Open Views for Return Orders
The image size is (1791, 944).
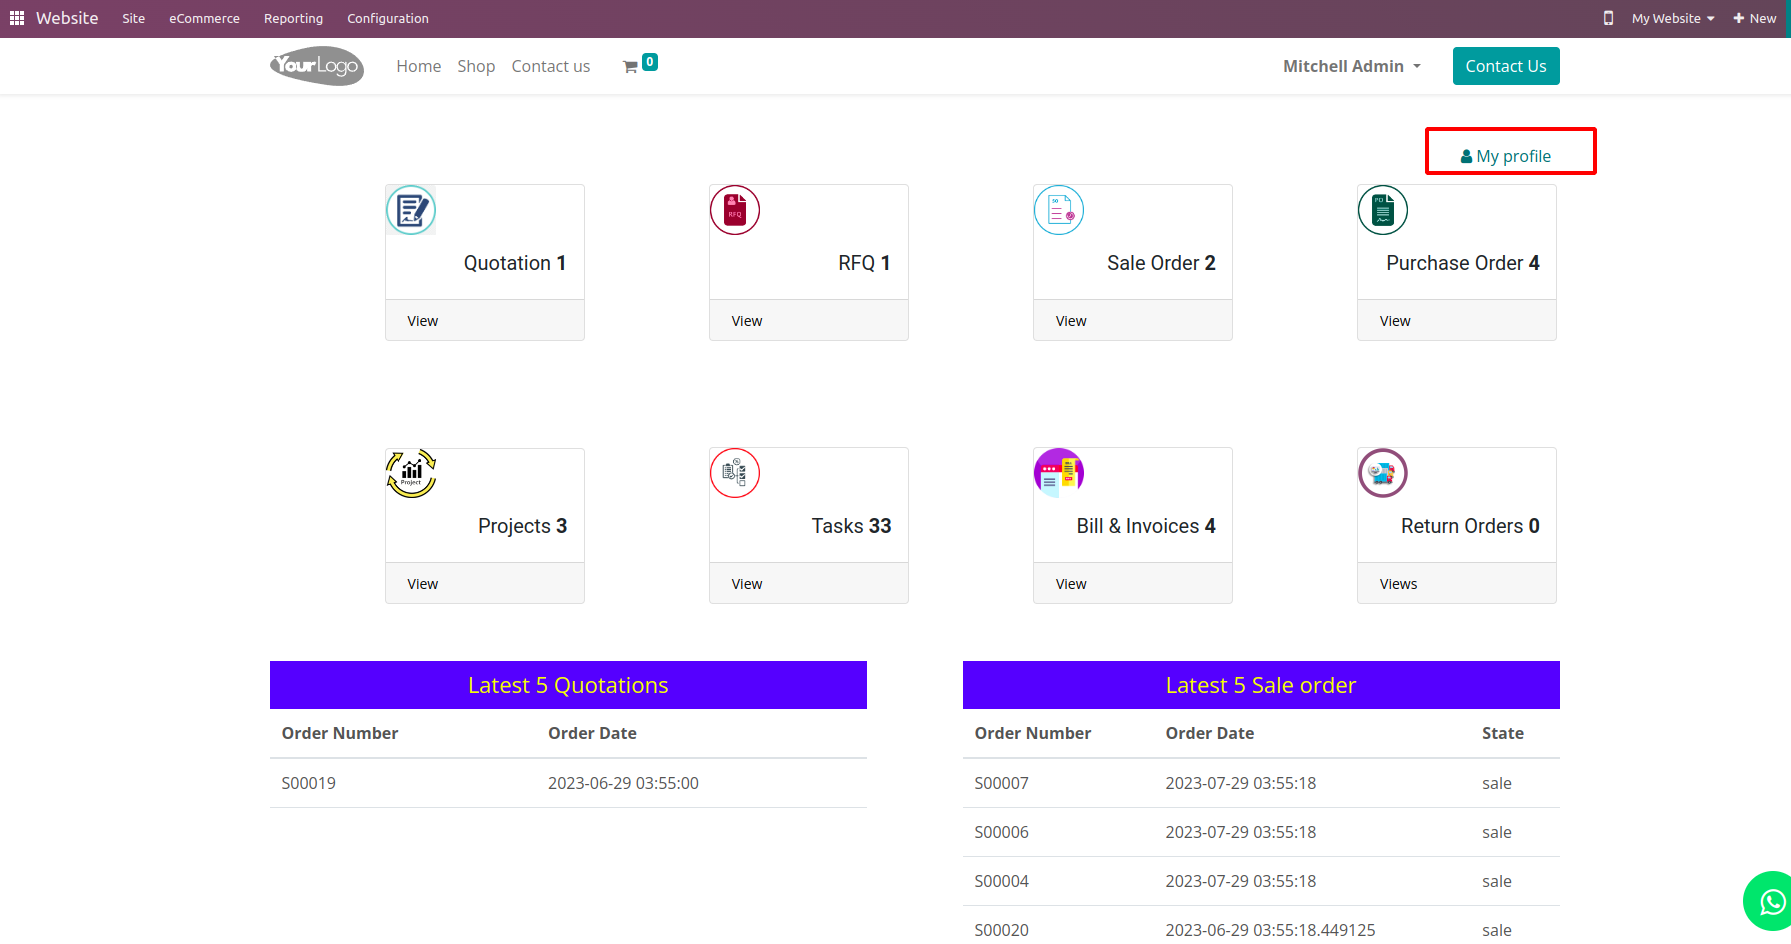tap(1398, 584)
